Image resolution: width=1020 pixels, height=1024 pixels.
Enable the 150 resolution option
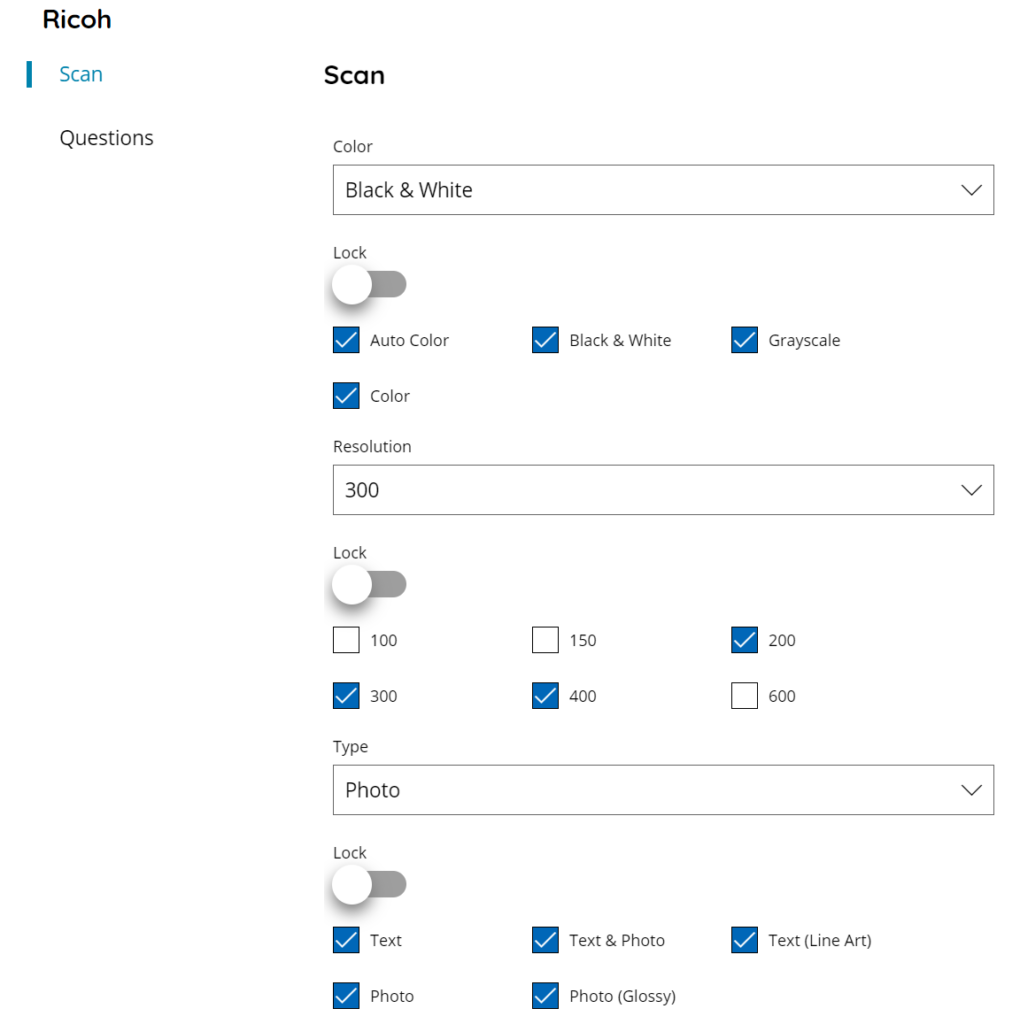tap(545, 640)
